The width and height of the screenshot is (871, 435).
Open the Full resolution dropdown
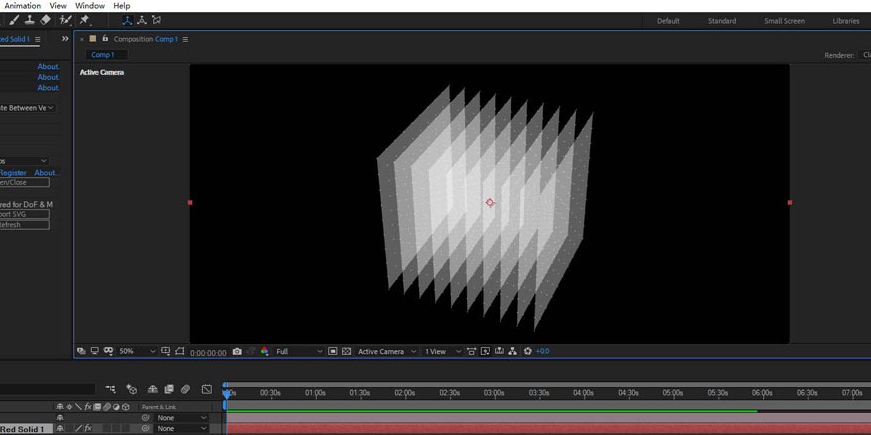point(299,352)
